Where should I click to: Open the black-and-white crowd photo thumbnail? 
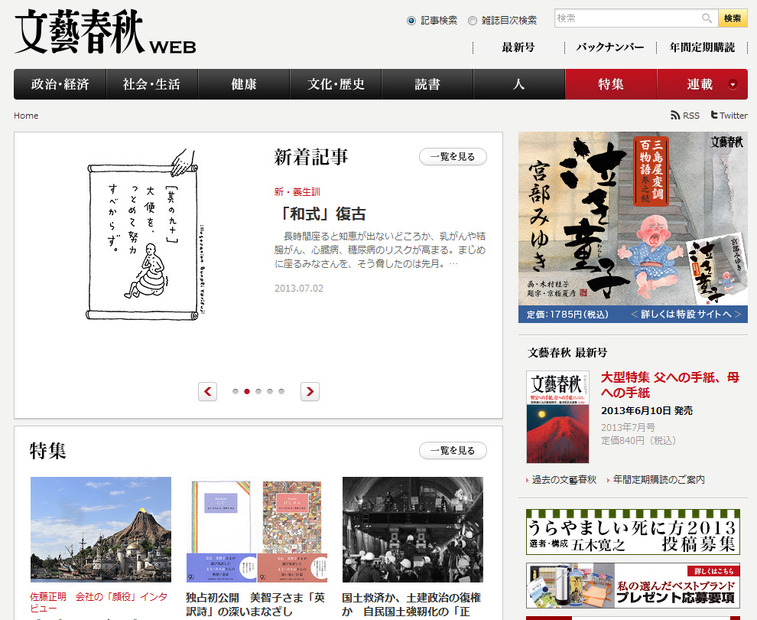412,530
